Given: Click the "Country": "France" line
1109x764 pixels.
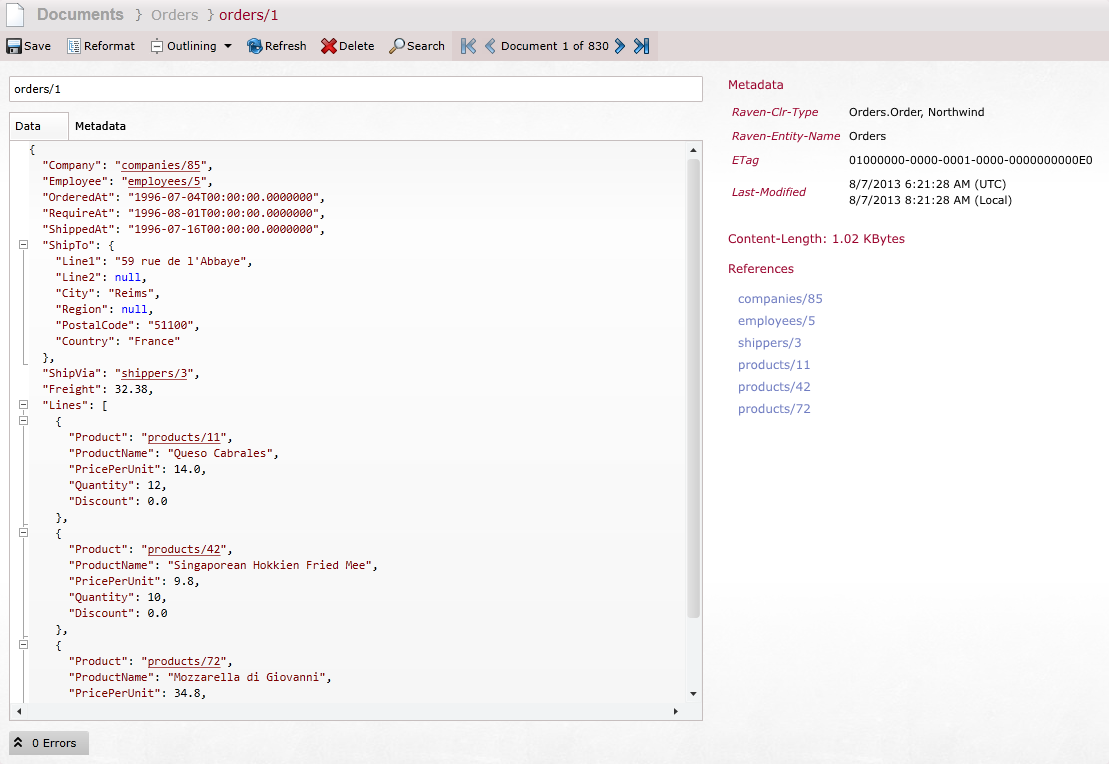Looking at the screenshot, I should click(x=117, y=341).
